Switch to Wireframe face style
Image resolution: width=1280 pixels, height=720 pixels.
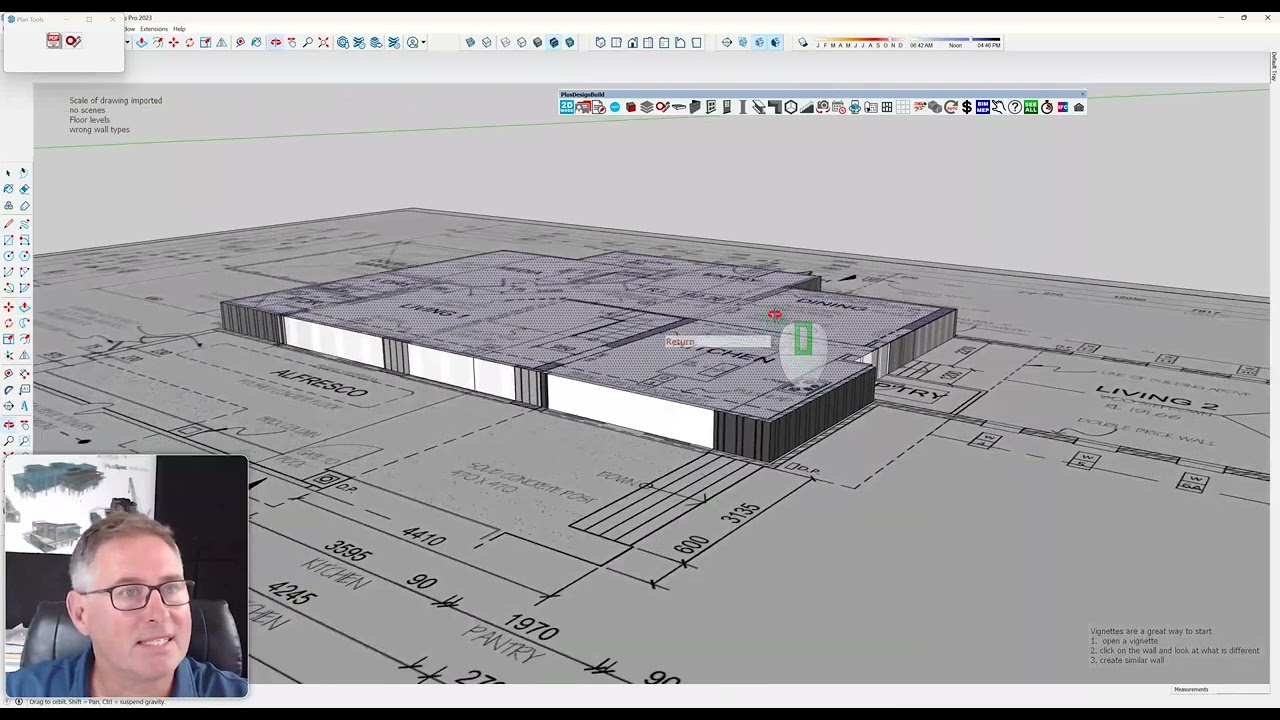click(x=505, y=42)
